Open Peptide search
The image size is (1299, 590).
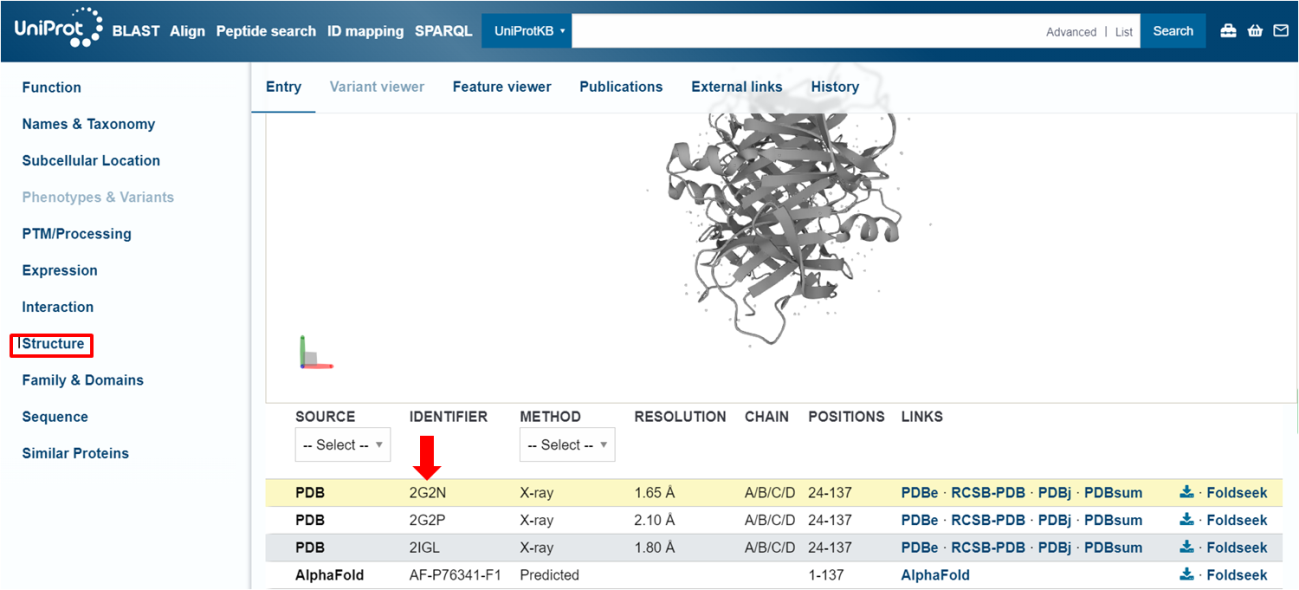[x=266, y=31]
